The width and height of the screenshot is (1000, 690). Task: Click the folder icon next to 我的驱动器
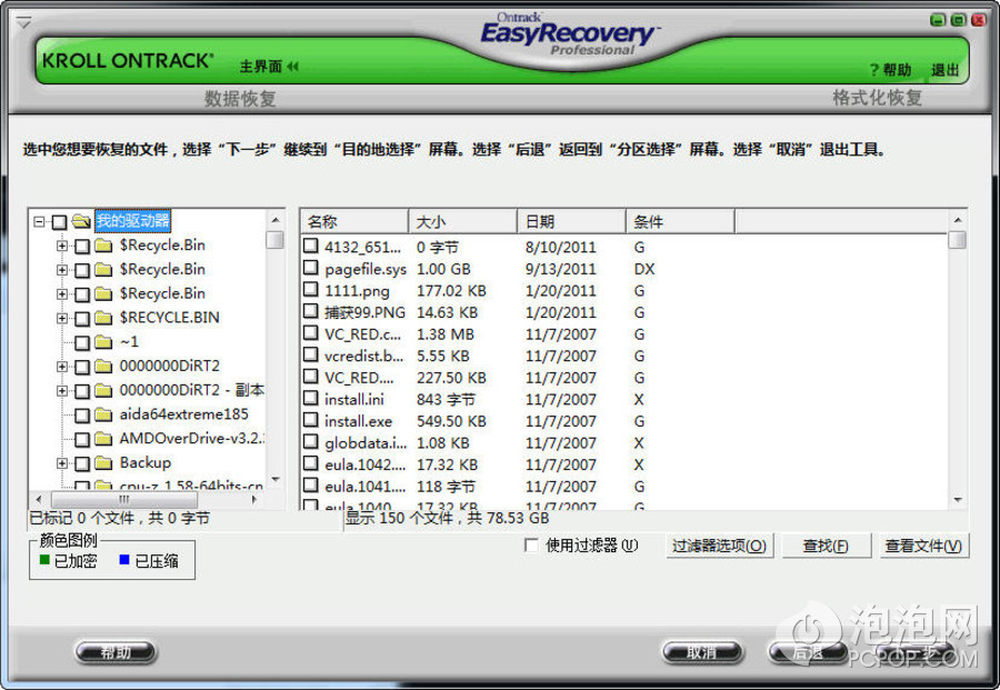[81, 221]
